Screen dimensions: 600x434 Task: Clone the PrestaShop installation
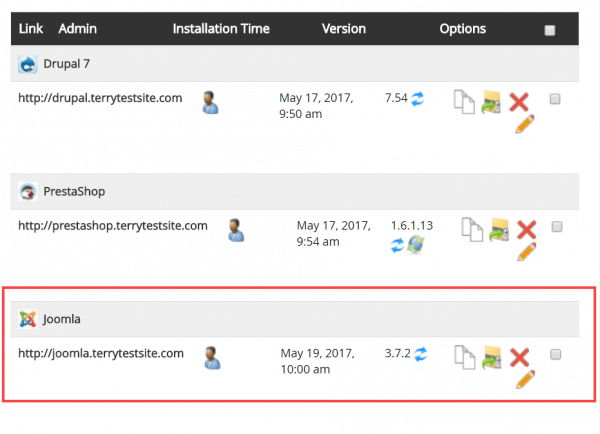click(472, 230)
